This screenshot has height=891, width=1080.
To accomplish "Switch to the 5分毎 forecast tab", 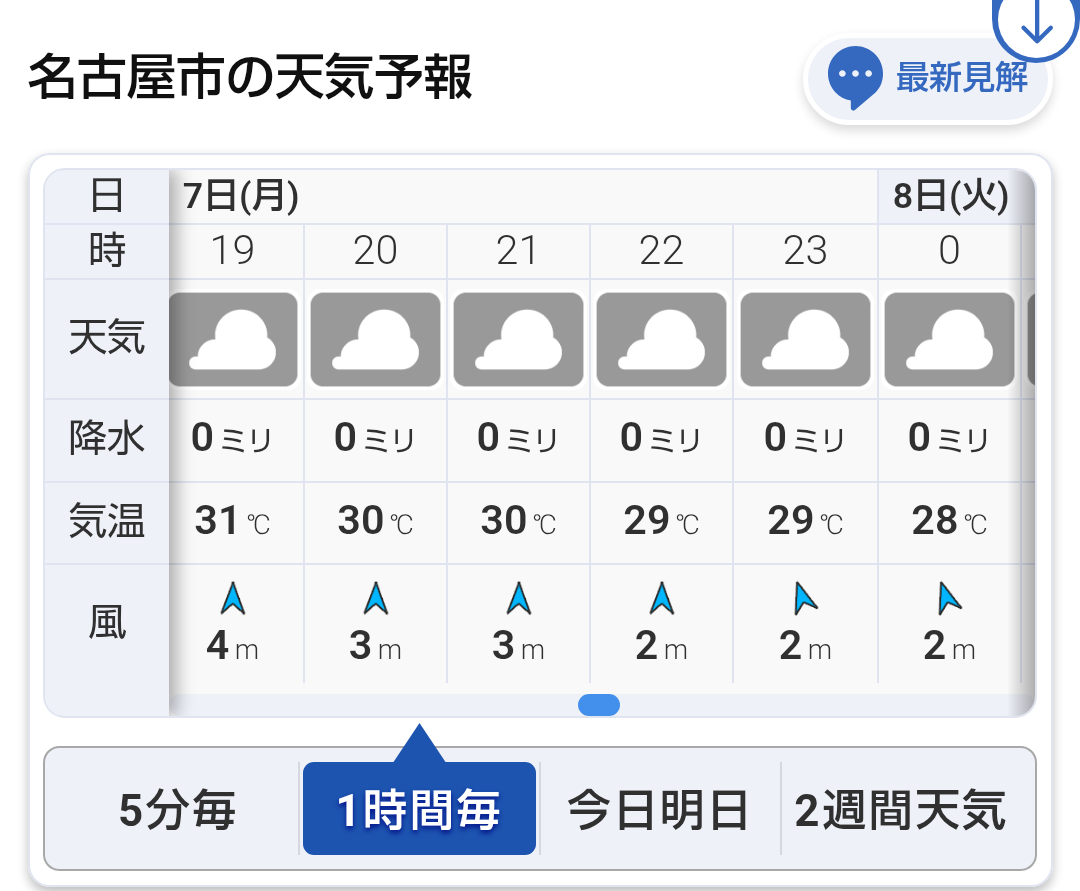I will 177,809.
